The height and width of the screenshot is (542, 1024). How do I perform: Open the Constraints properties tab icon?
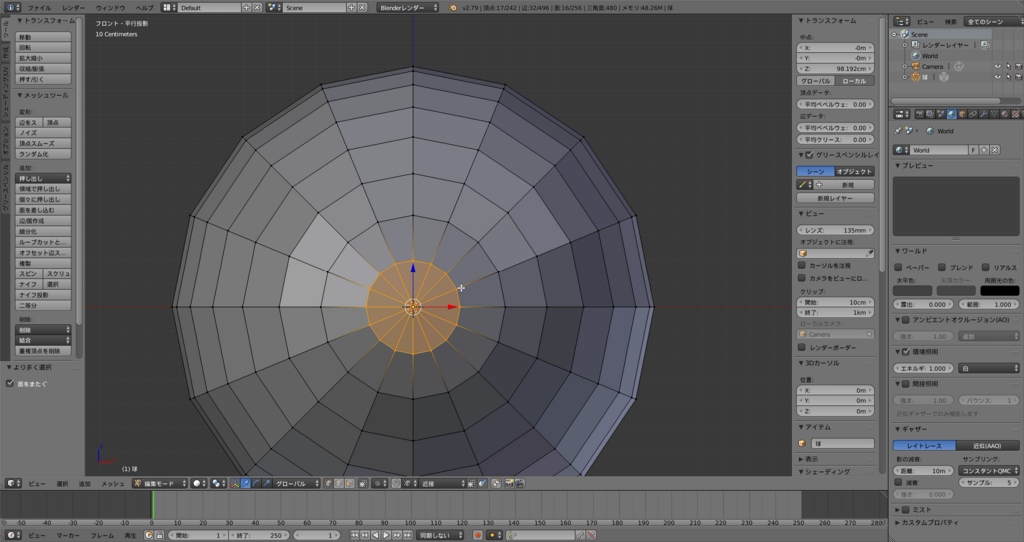[x=973, y=114]
